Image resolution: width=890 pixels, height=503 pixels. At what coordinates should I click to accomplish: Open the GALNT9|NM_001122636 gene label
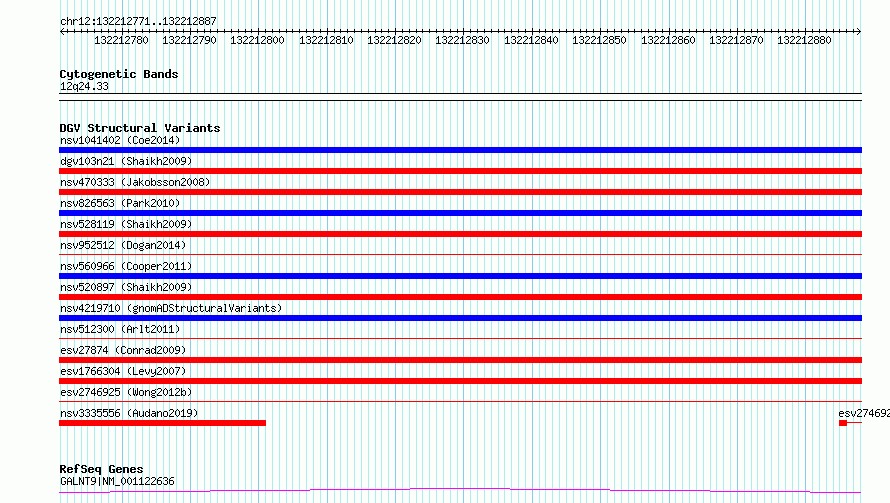[117, 481]
